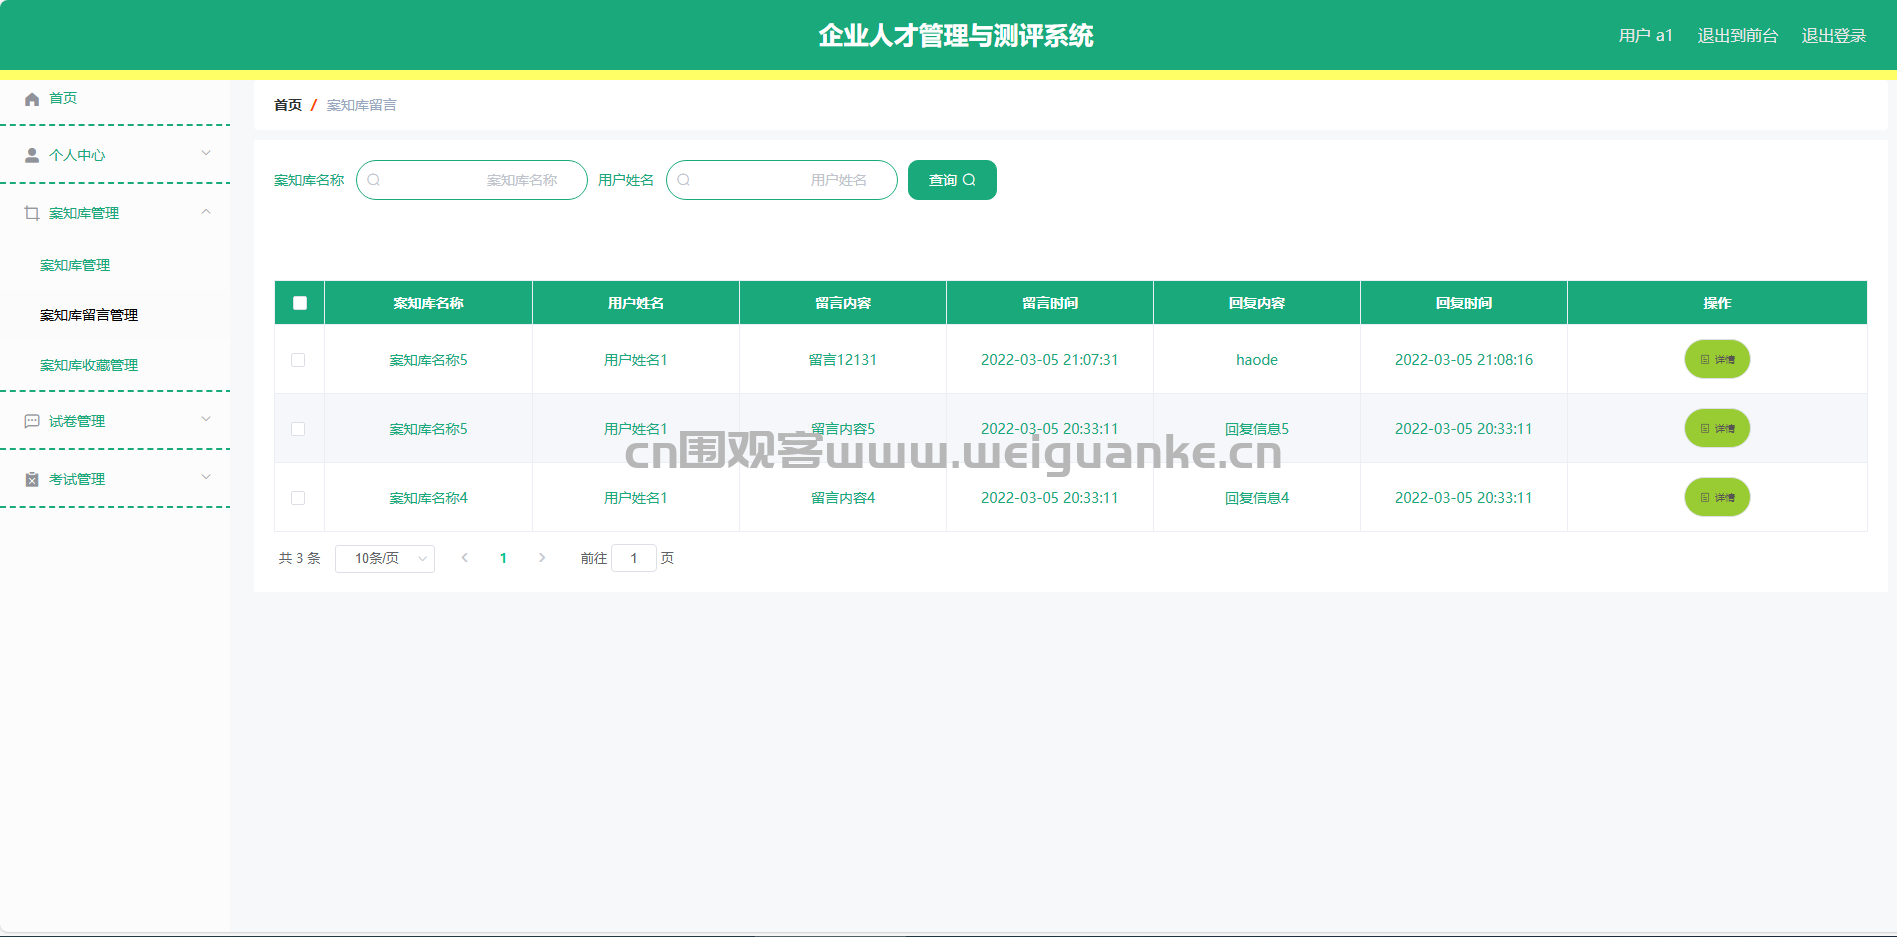Image resolution: width=1897 pixels, height=937 pixels.
Task: Click 退出登录 to log out
Action: pos(1834,36)
